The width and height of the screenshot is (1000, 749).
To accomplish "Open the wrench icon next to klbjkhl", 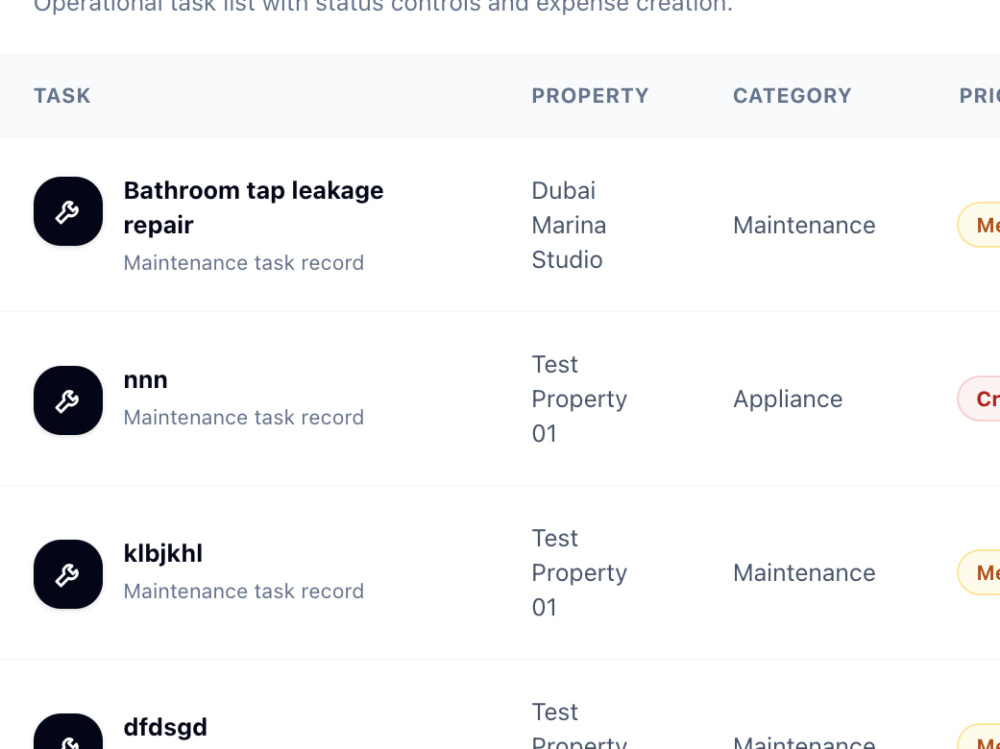I will pyautogui.click(x=68, y=574).
